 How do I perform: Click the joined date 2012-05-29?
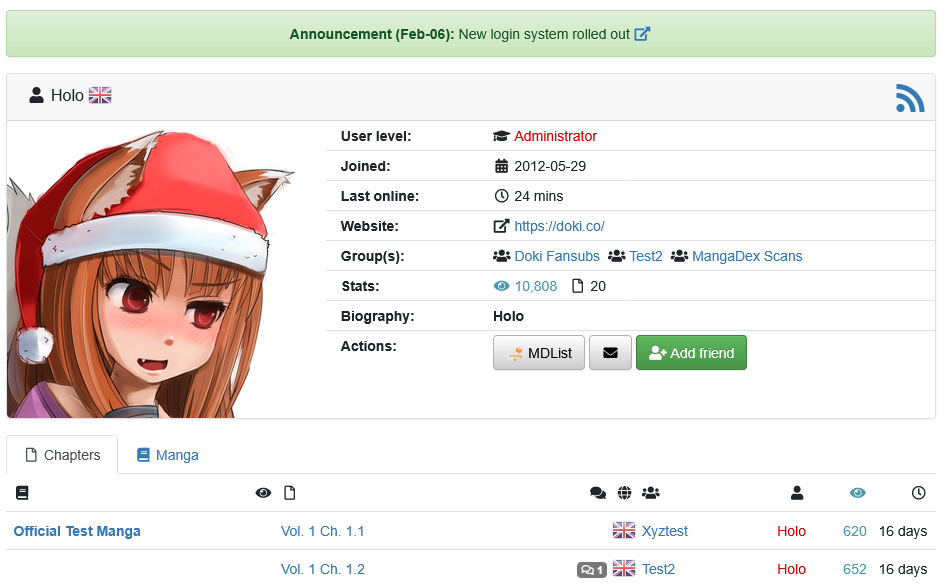click(550, 166)
